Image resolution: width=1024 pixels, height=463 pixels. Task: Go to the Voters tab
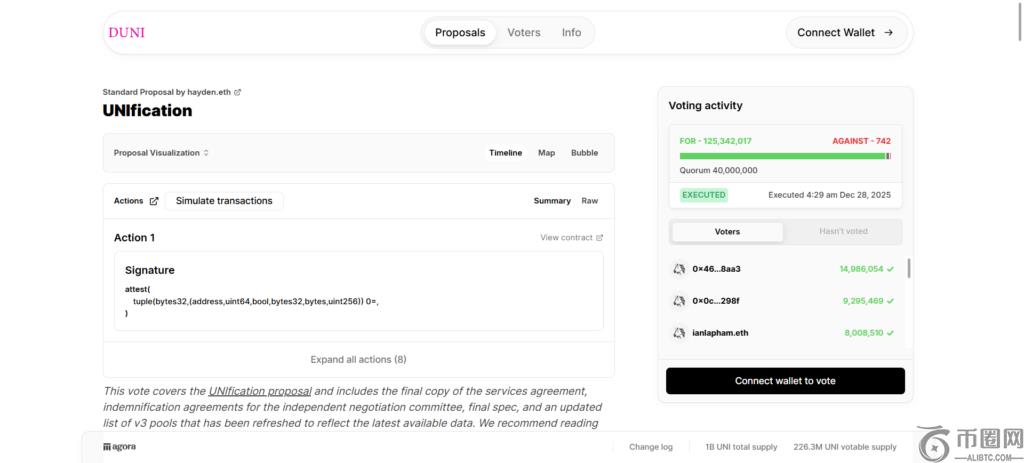(524, 33)
